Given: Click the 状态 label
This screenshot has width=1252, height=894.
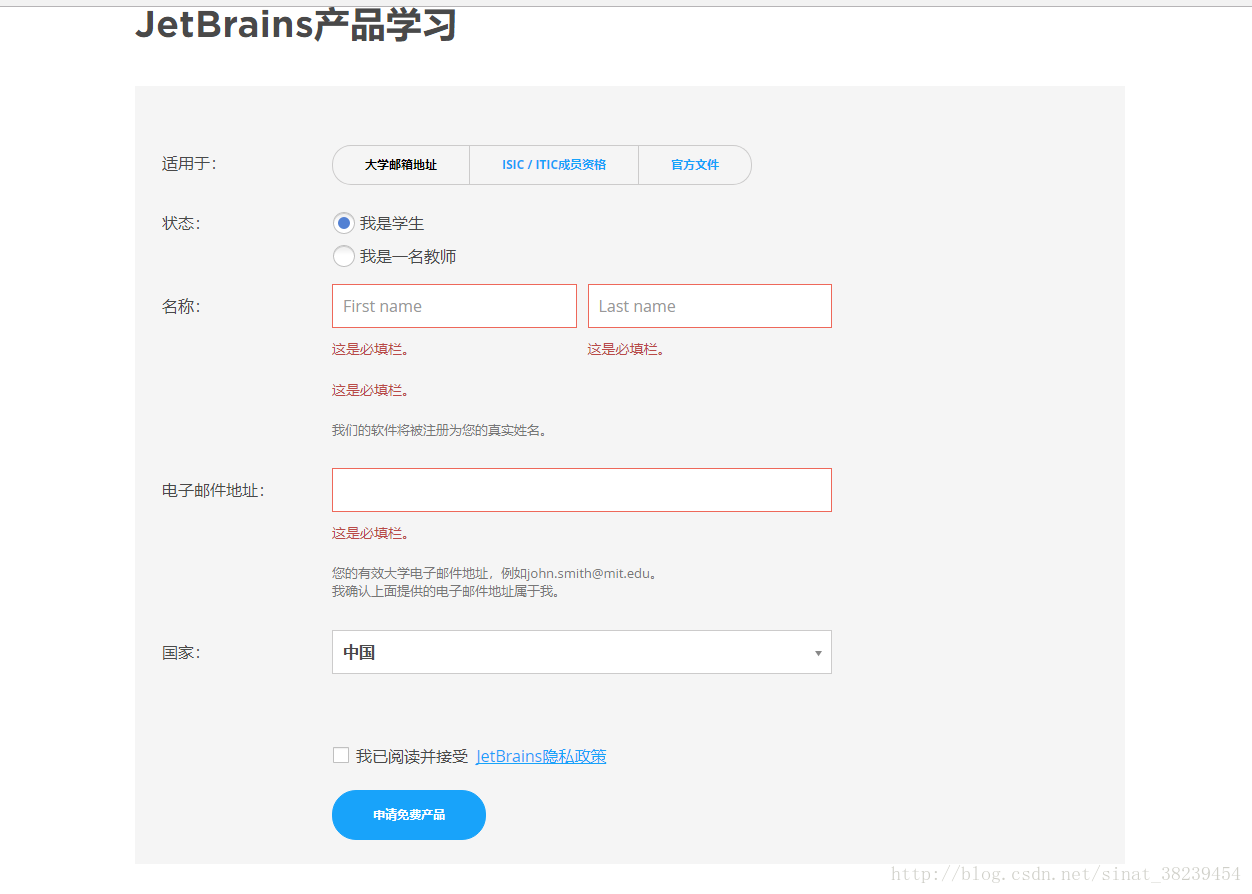Looking at the screenshot, I should tap(181, 223).
